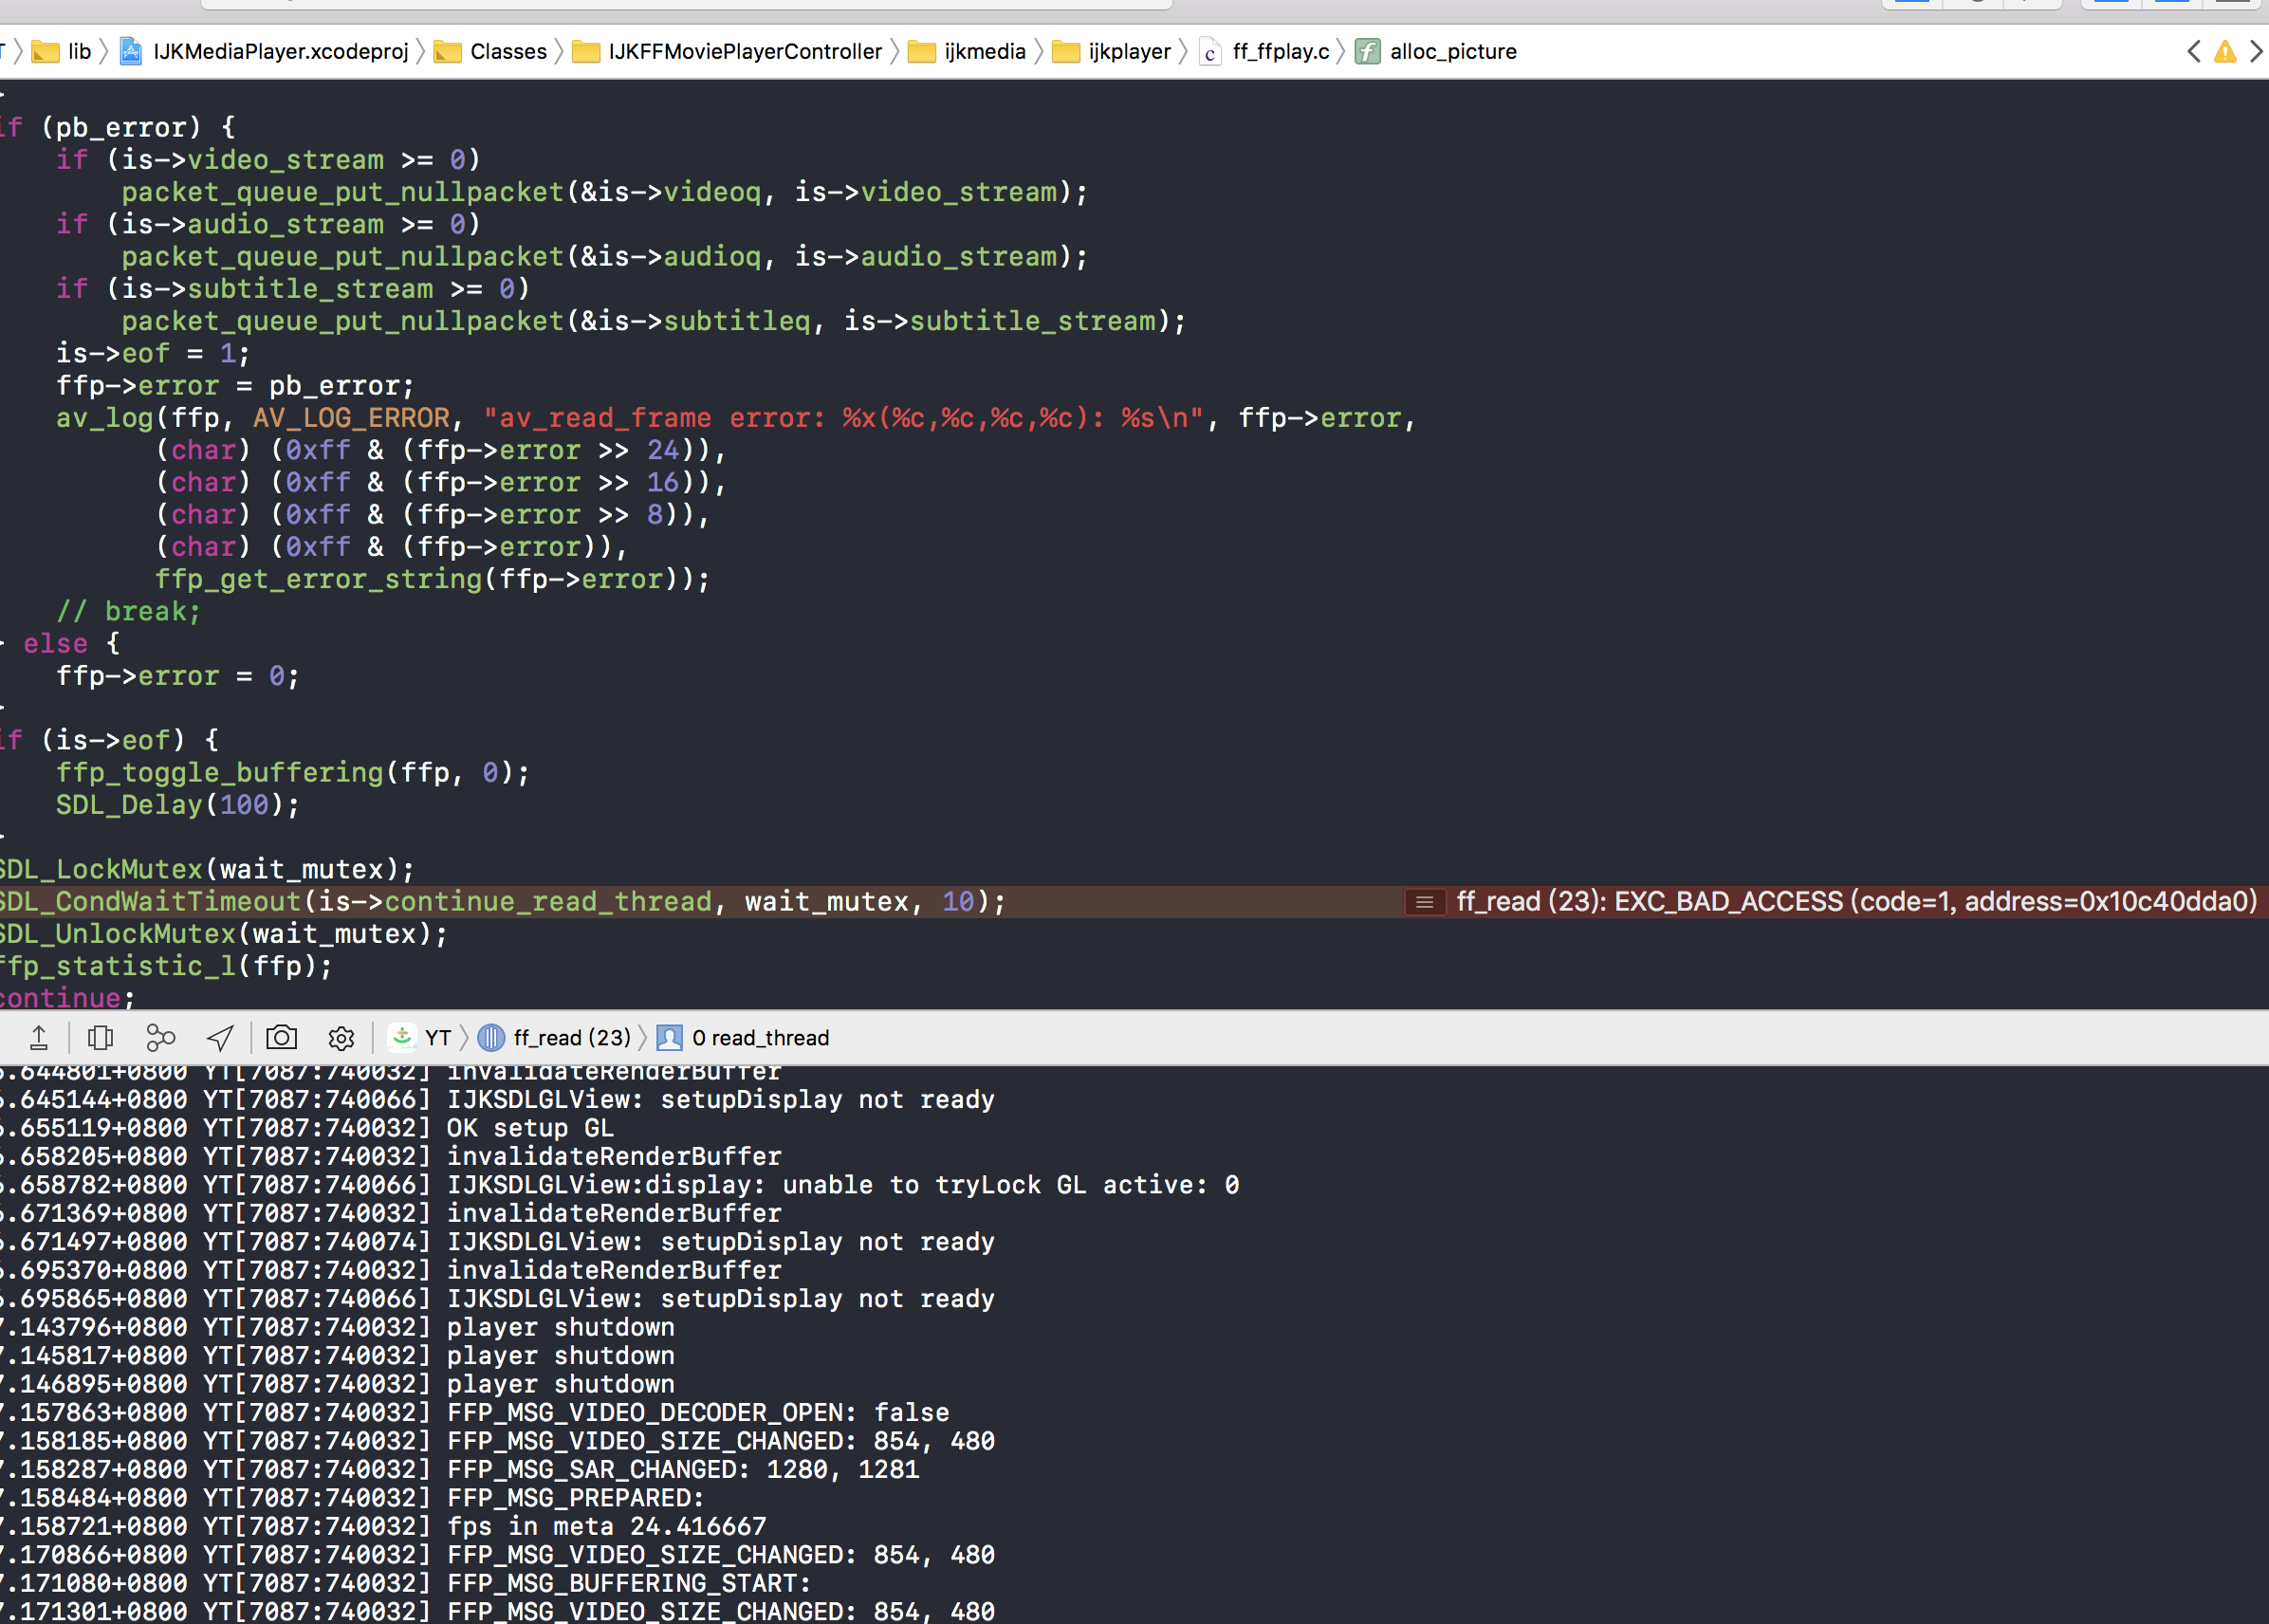
Task: Click the ffp_get_error_string call
Action: pyautogui.click(x=432, y=579)
